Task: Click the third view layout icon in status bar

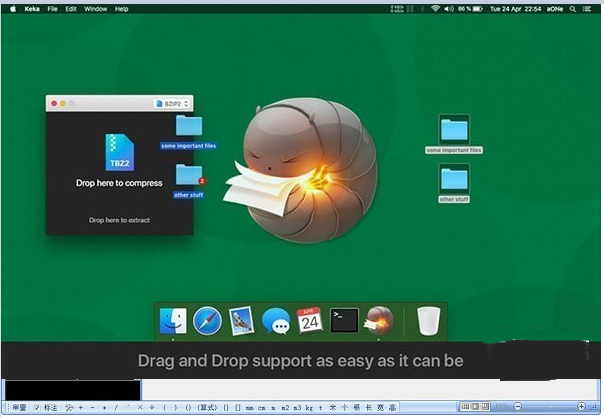Action: [x=485, y=406]
